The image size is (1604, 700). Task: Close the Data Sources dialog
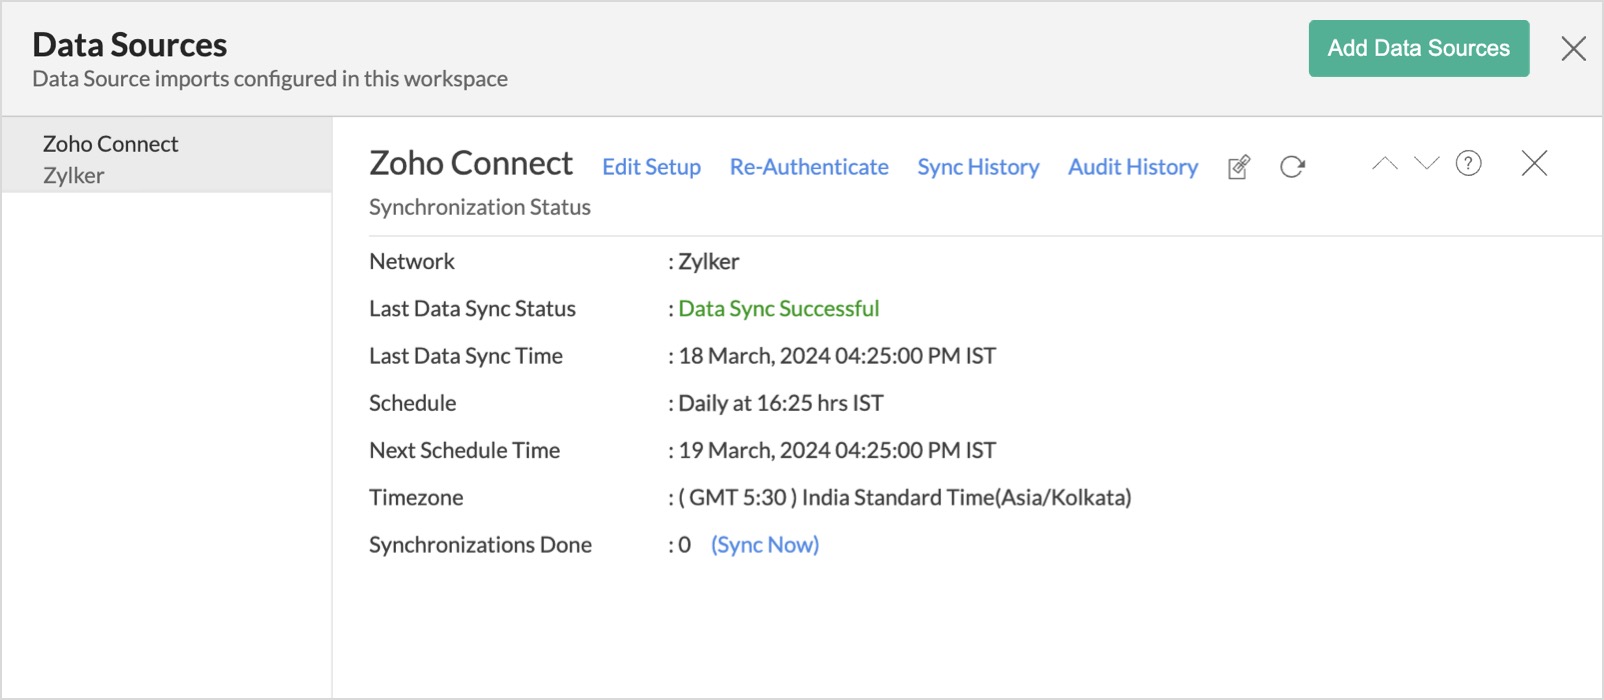[x=1573, y=48]
